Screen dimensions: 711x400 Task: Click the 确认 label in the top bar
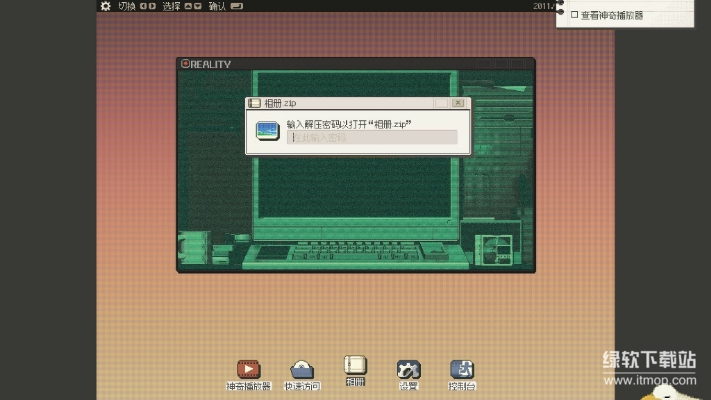pyautogui.click(x=217, y=6)
